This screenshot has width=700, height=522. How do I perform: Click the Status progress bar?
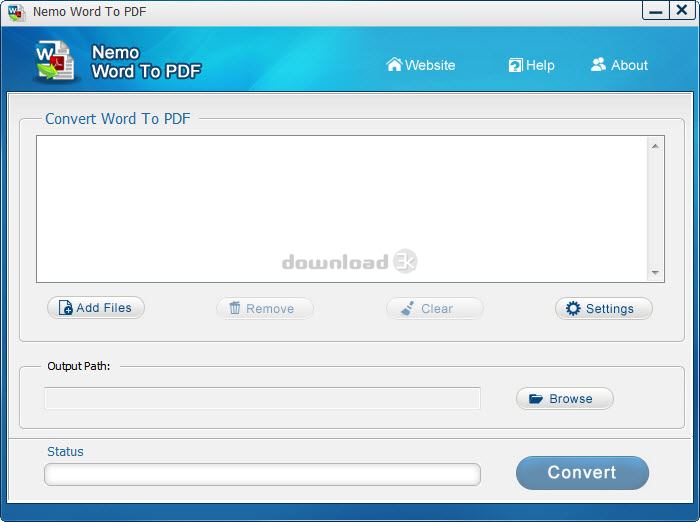click(x=262, y=474)
